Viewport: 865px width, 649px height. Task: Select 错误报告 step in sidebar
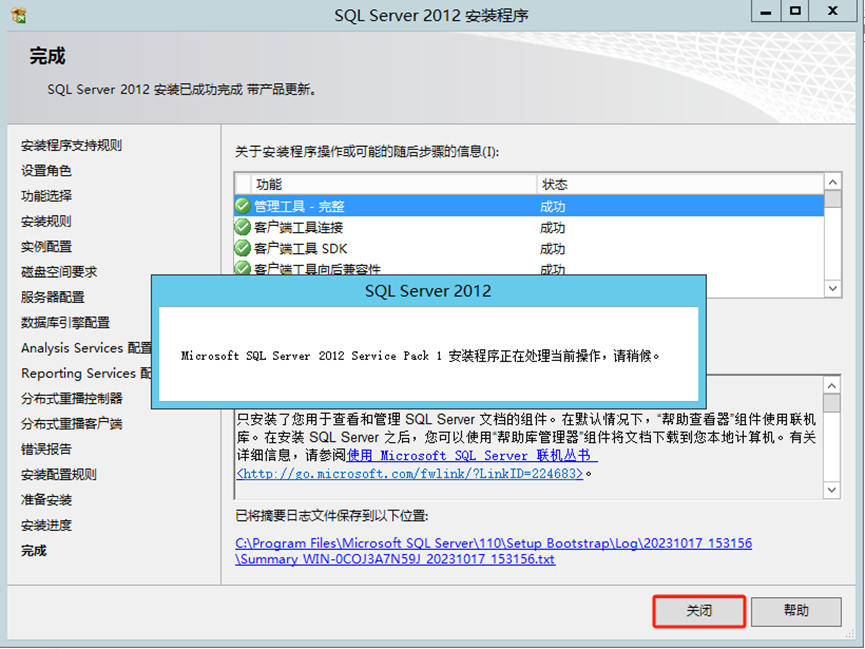[x=46, y=449]
